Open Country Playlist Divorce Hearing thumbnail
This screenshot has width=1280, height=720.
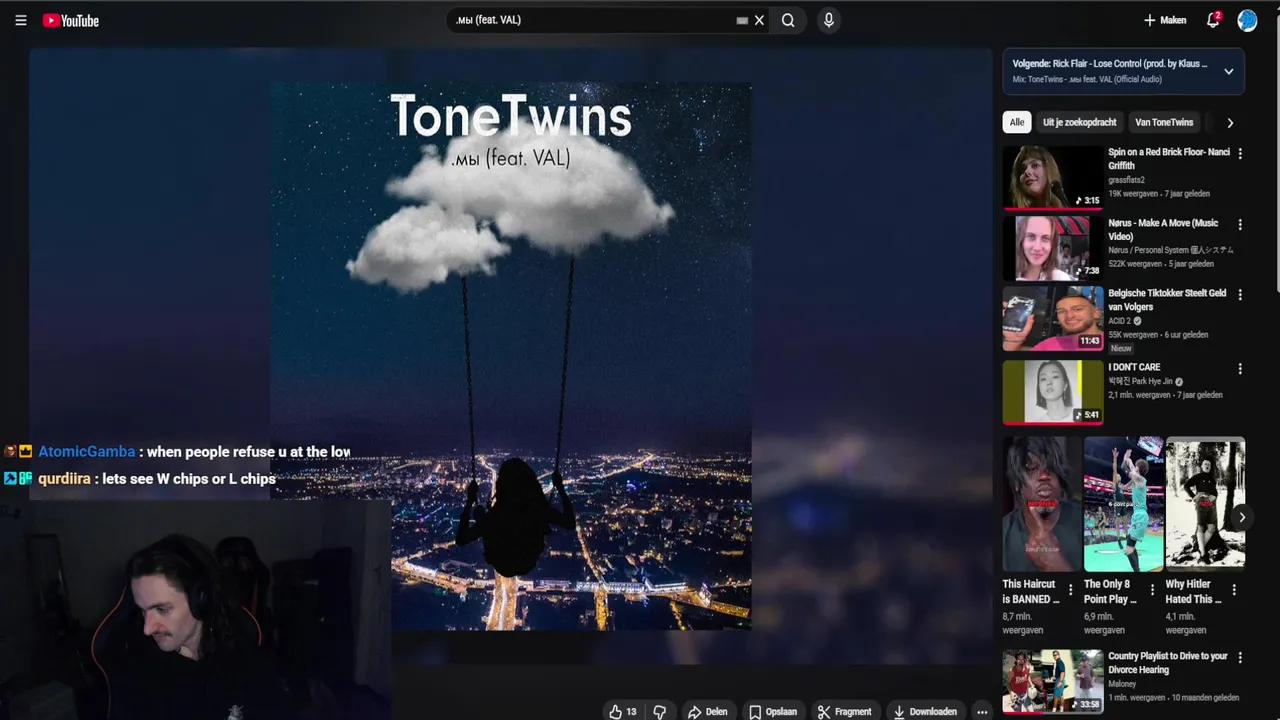click(x=1053, y=682)
